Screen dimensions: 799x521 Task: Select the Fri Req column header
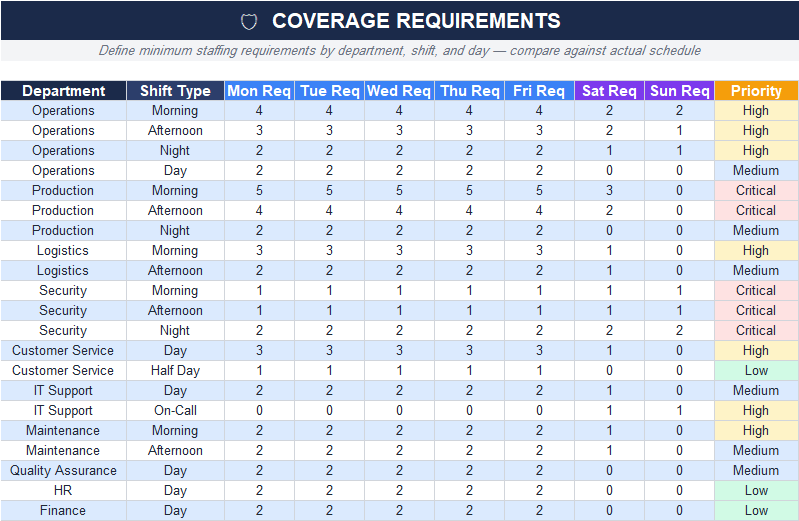pyautogui.click(x=539, y=90)
